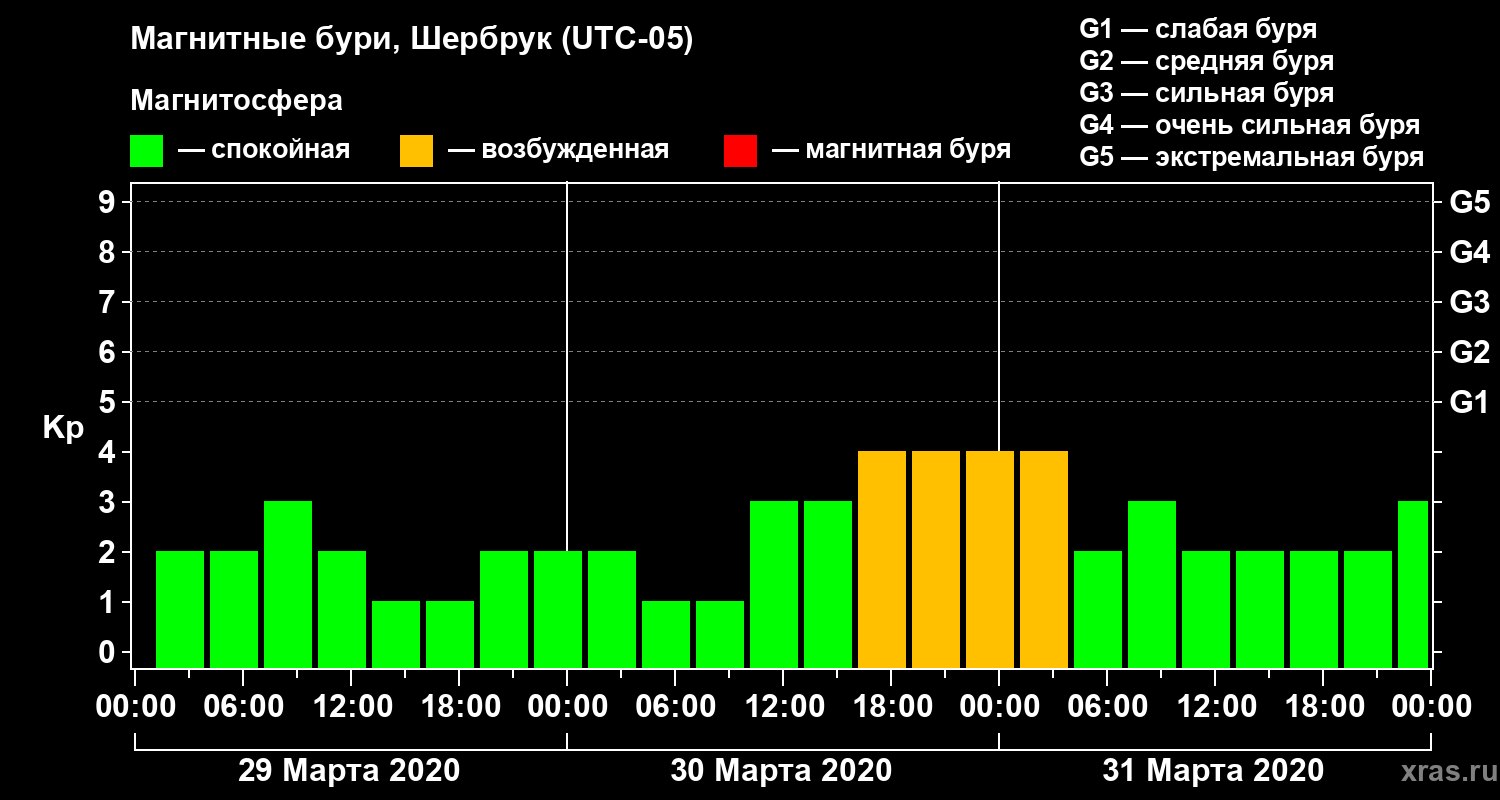Click the G5 storm level label on right axis

click(x=1469, y=203)
